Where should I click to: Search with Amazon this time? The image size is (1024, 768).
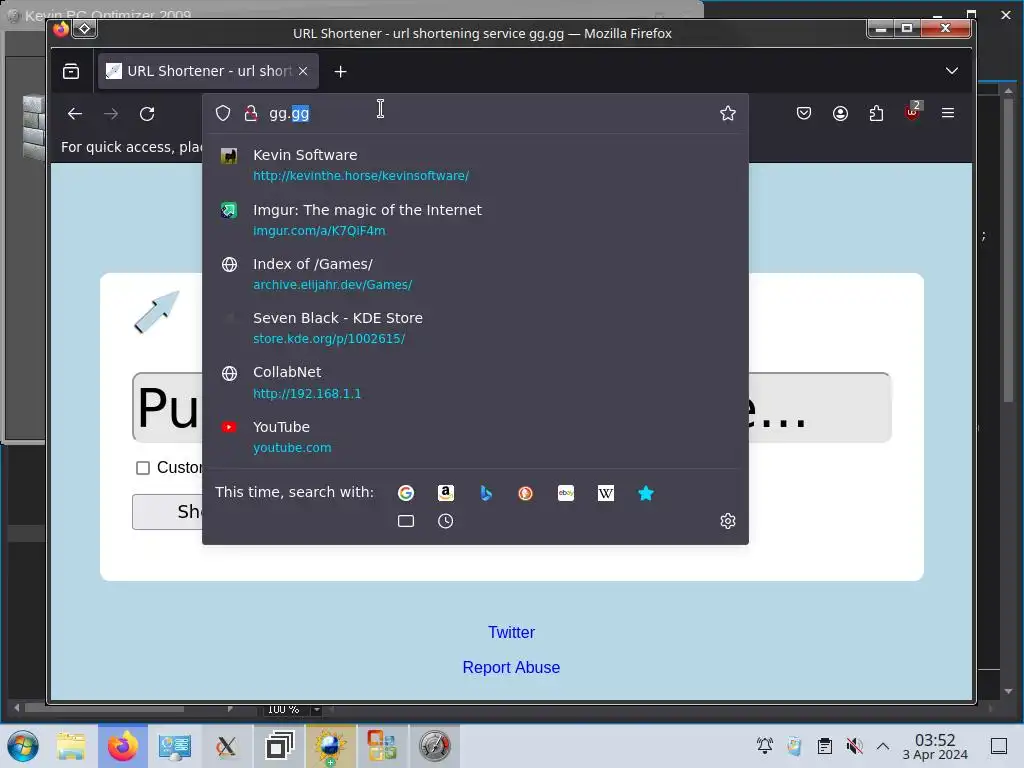click(445, 493)
